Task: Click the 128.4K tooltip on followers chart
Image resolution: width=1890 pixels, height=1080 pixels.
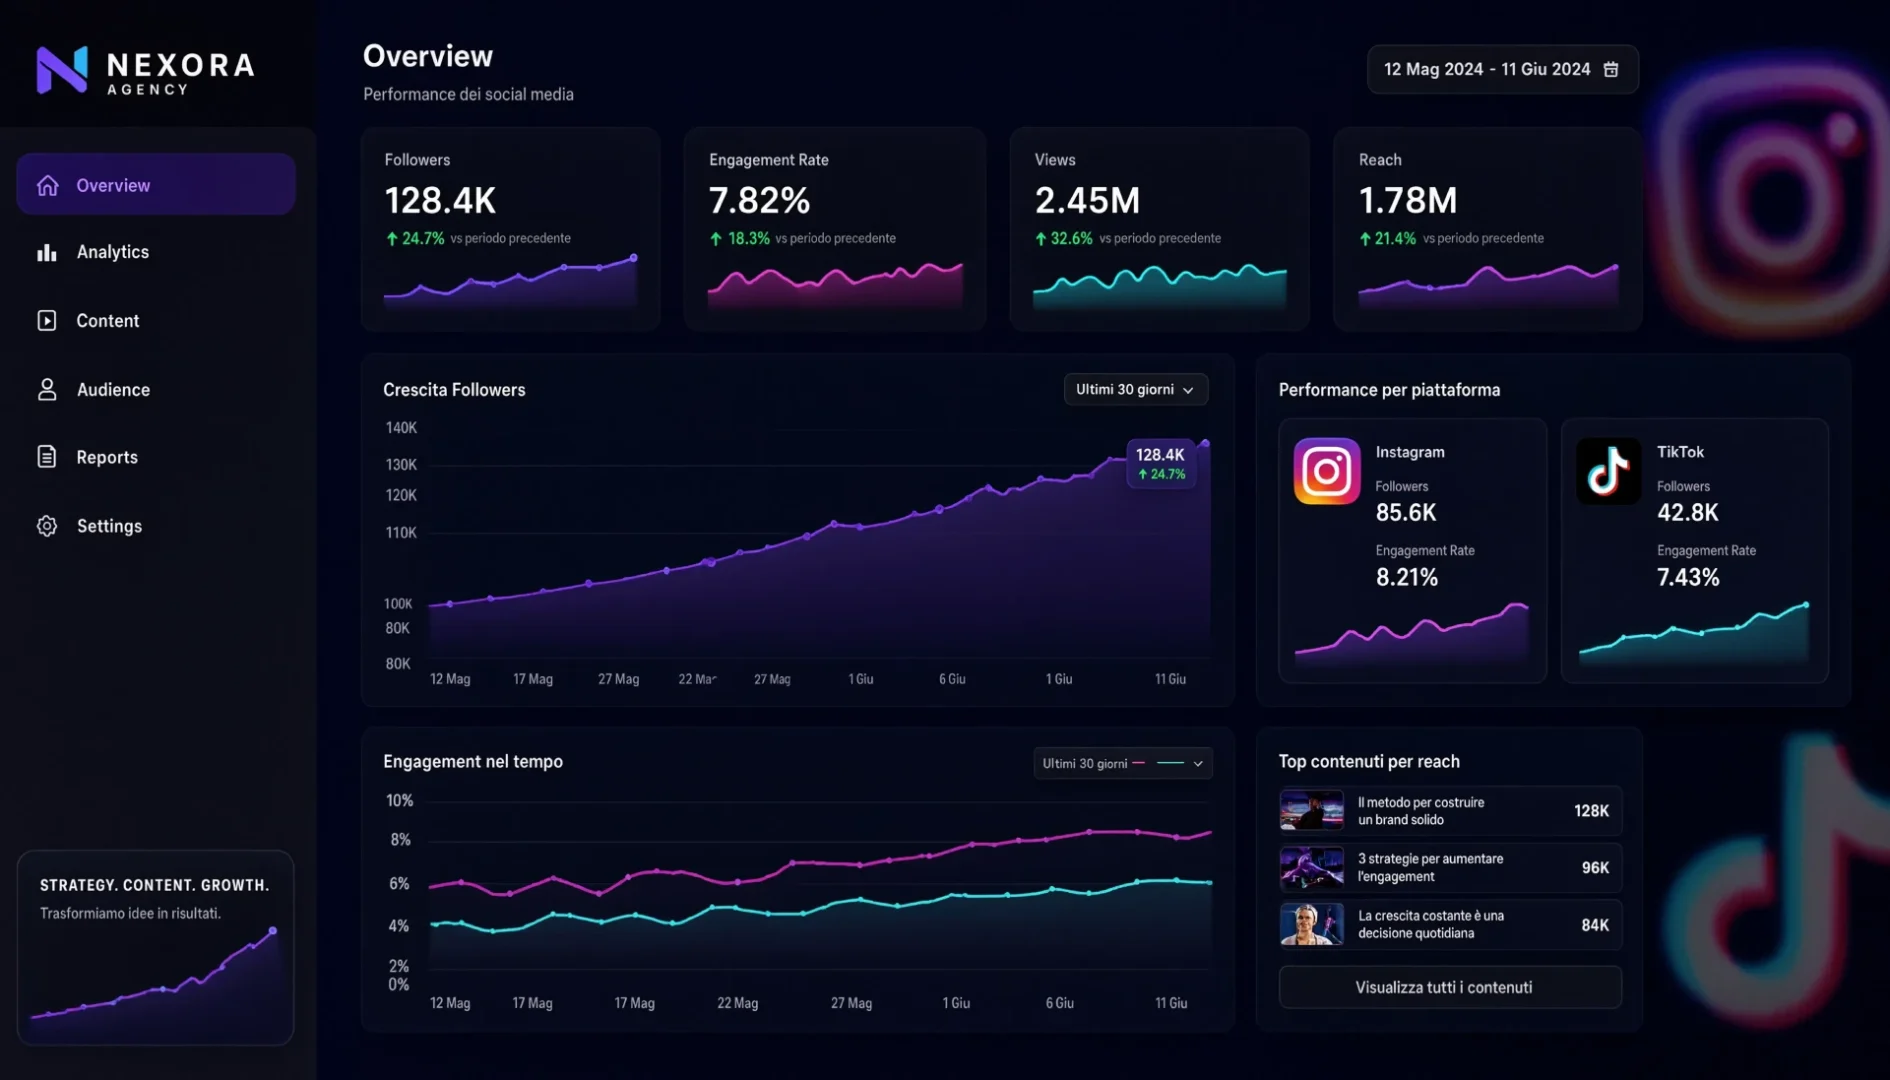Action: (1161, 463)
